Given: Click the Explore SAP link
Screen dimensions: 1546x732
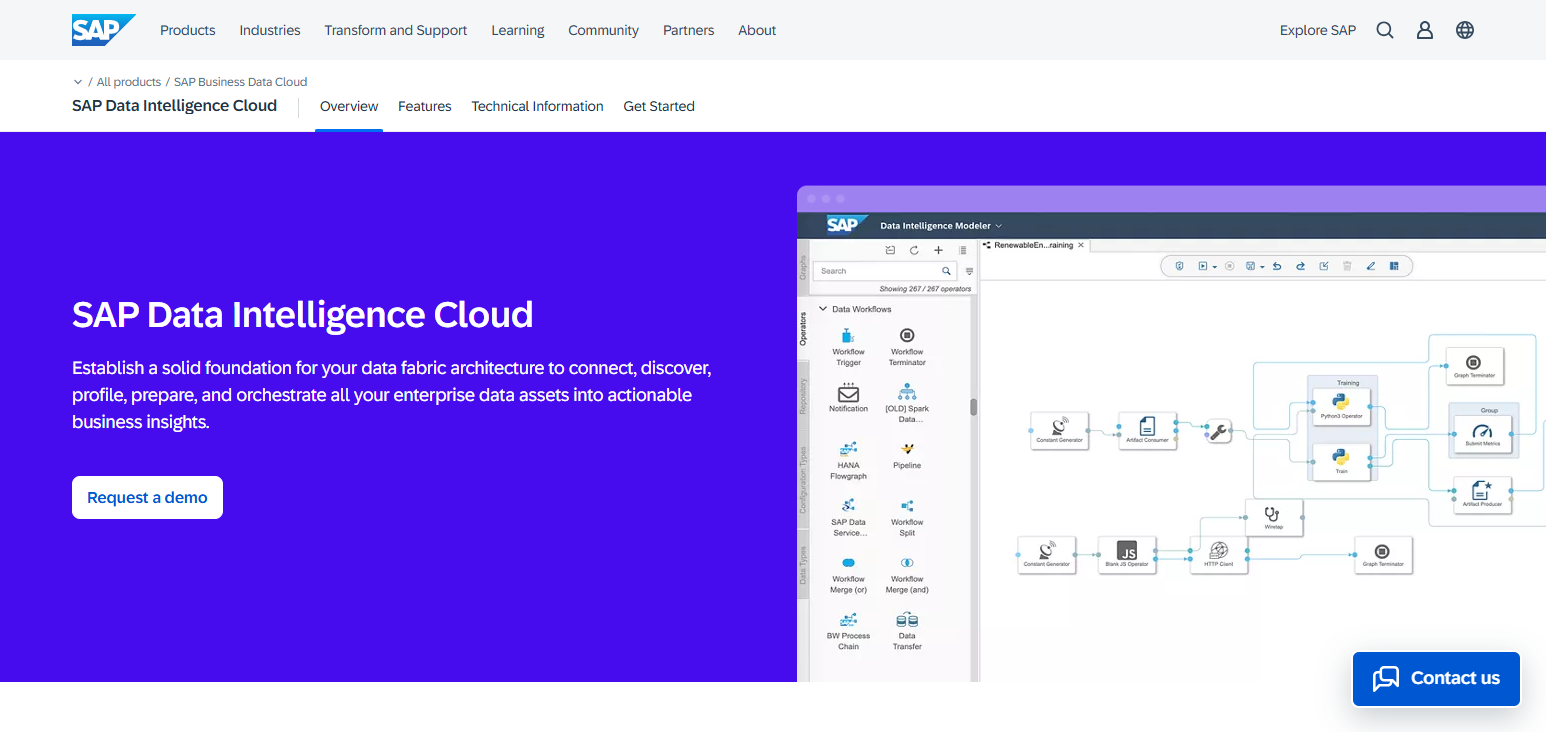Looking at the screenshot, I should 1318,30.
